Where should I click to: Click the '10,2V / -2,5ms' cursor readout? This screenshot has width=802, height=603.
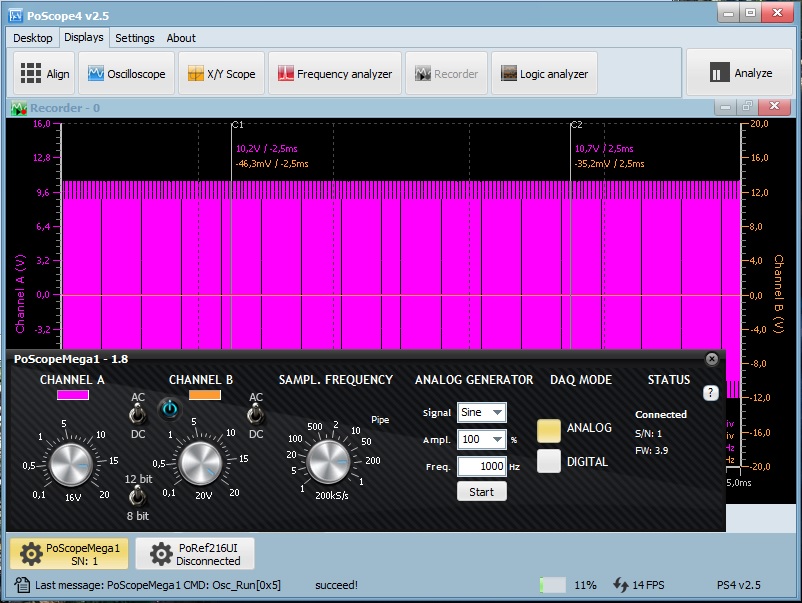(x=266, y=149)
